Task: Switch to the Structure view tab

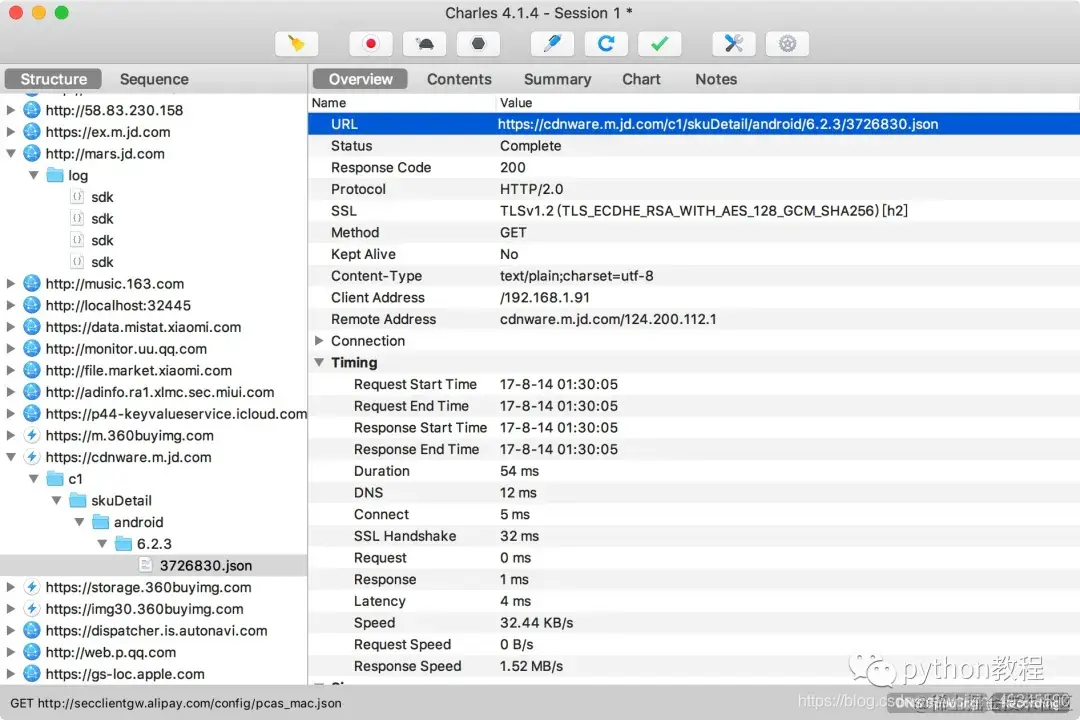Action: pos(54,79)
